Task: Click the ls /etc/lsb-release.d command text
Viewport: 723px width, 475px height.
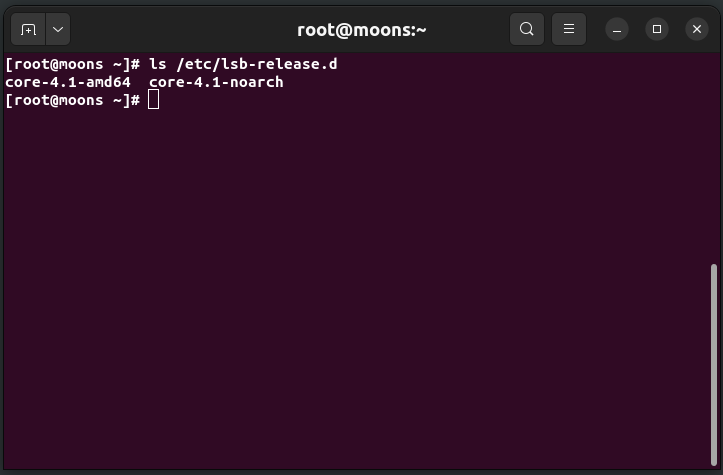Action: (243, 64)
